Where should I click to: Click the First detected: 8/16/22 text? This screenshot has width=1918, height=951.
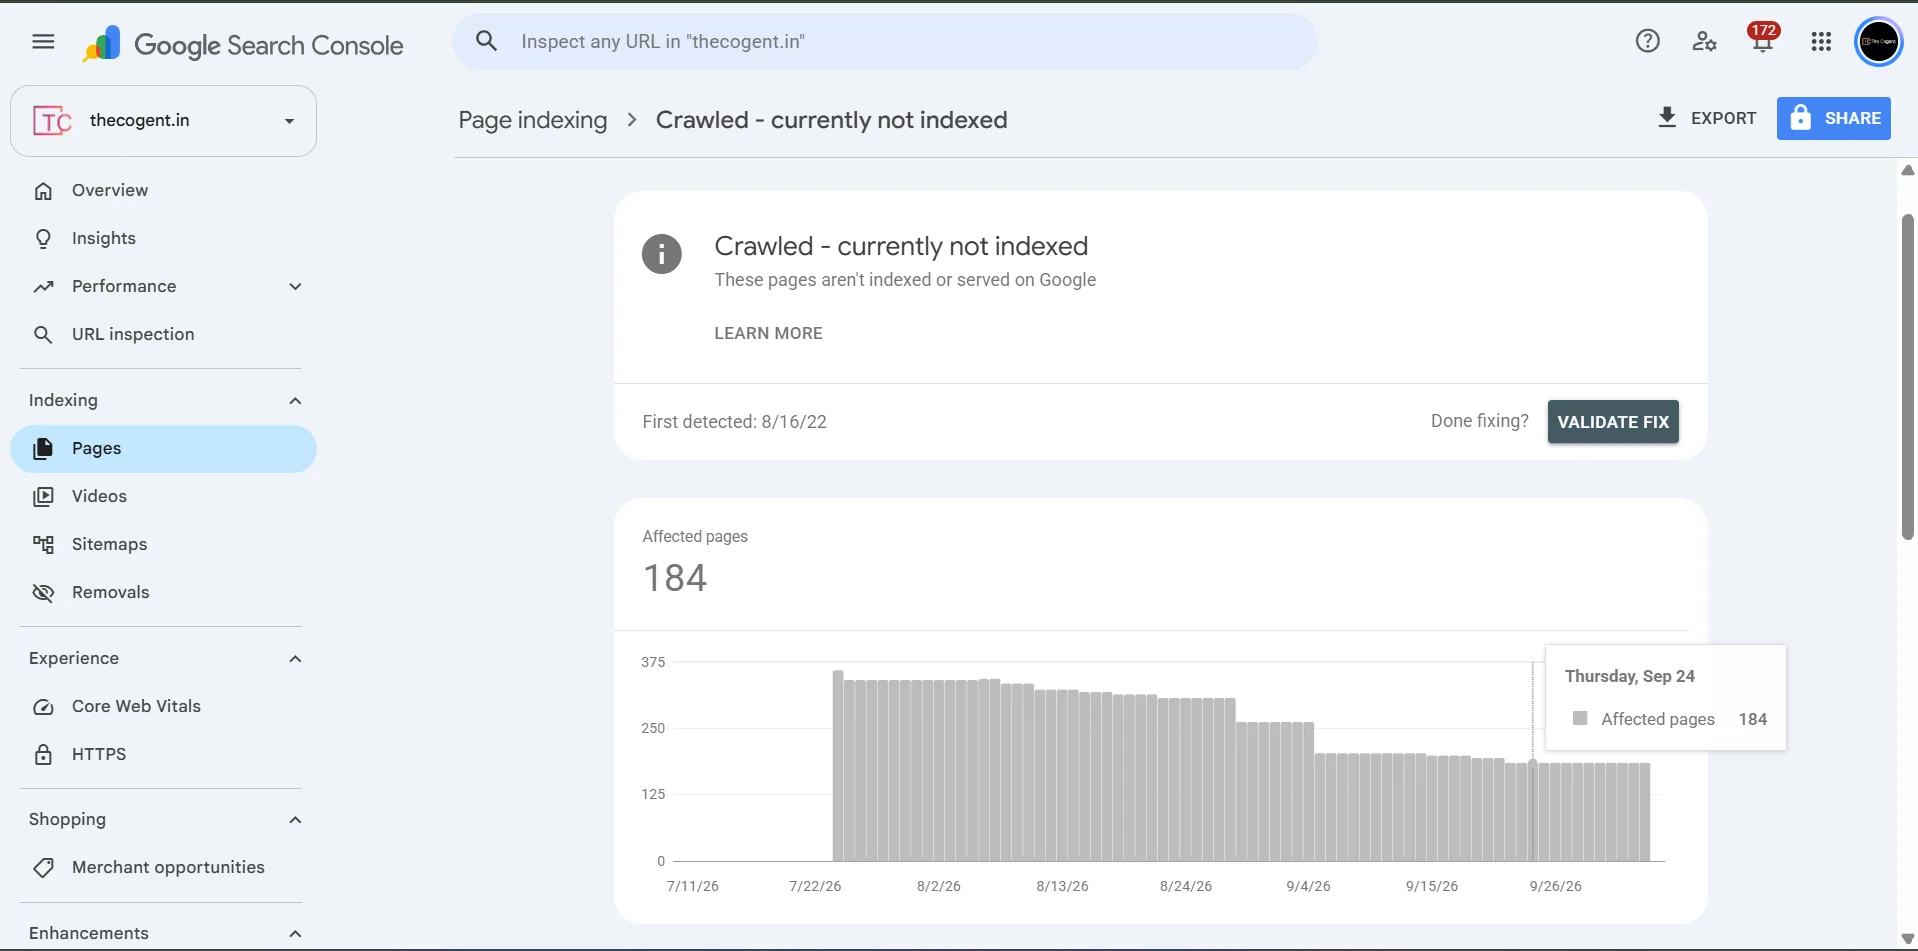tap(734, 422)
